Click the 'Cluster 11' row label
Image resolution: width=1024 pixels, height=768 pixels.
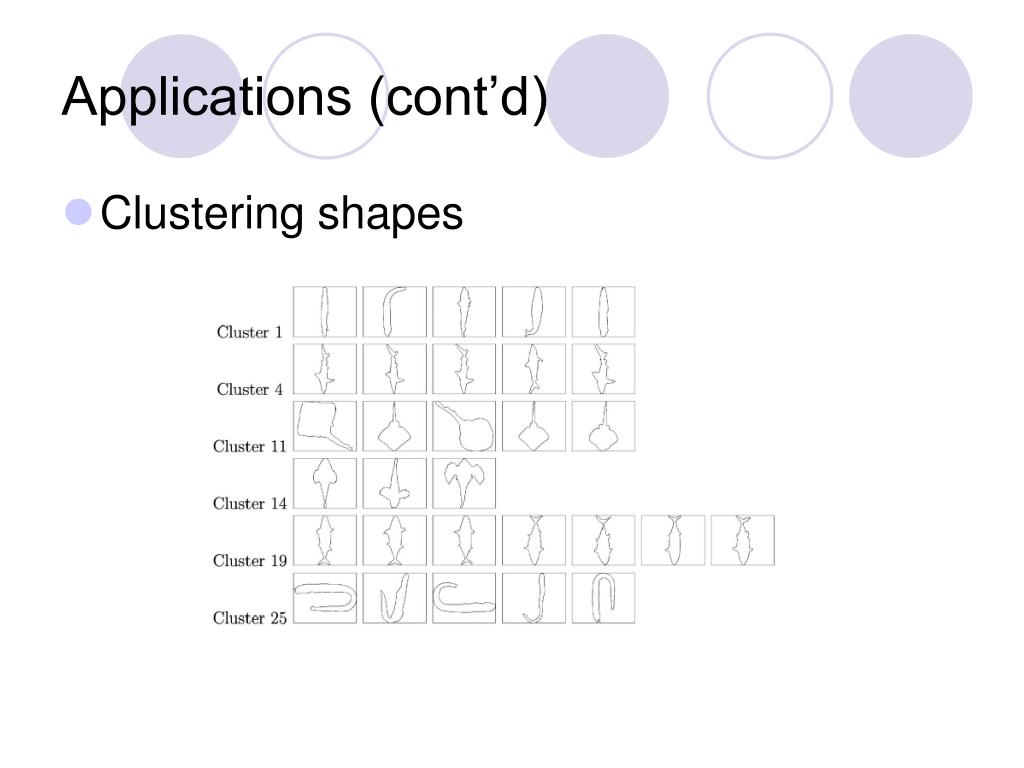(x=249, y=446)
